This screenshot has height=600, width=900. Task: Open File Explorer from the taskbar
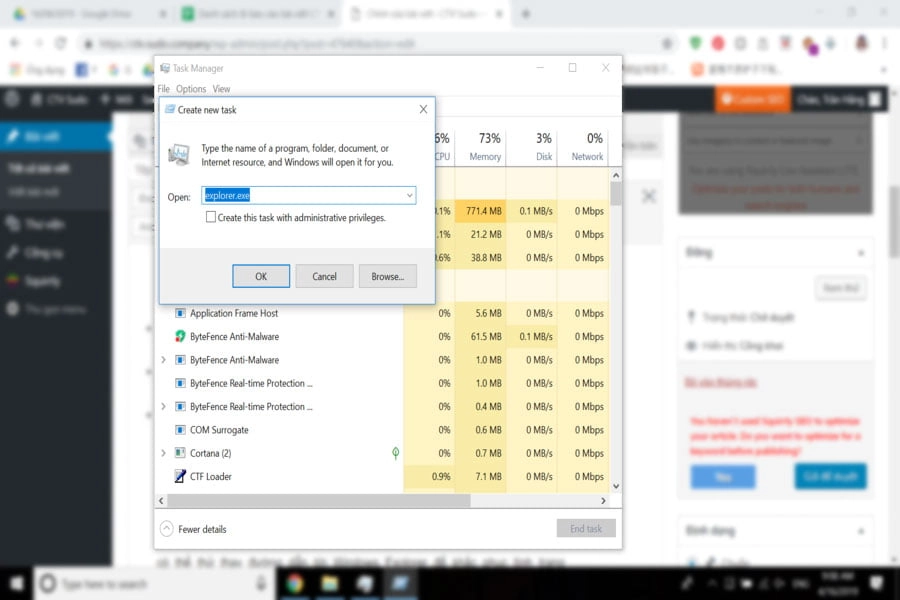(x=329, y=581)
